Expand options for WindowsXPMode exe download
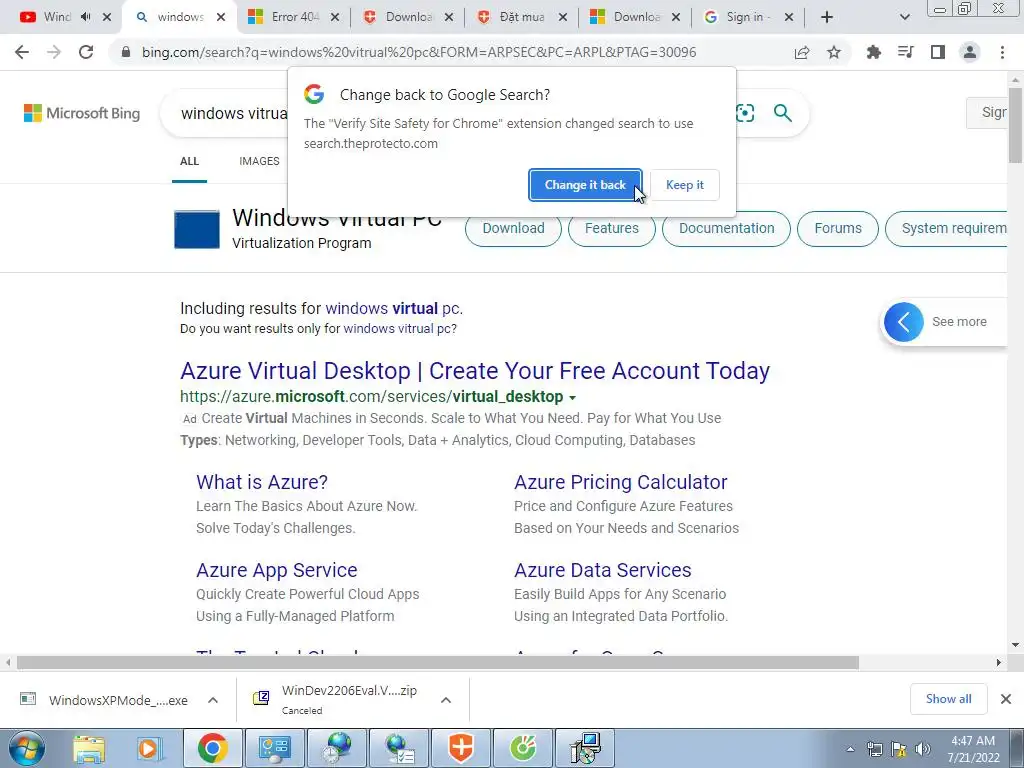The height and width of the screenshot is (768, 1024). coord(213,700)
